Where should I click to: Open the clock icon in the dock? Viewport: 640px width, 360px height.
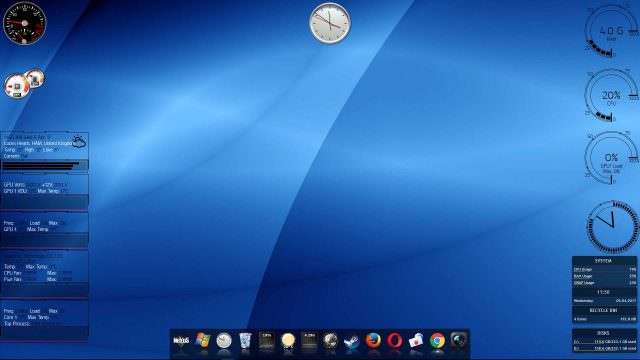(224, 340)
